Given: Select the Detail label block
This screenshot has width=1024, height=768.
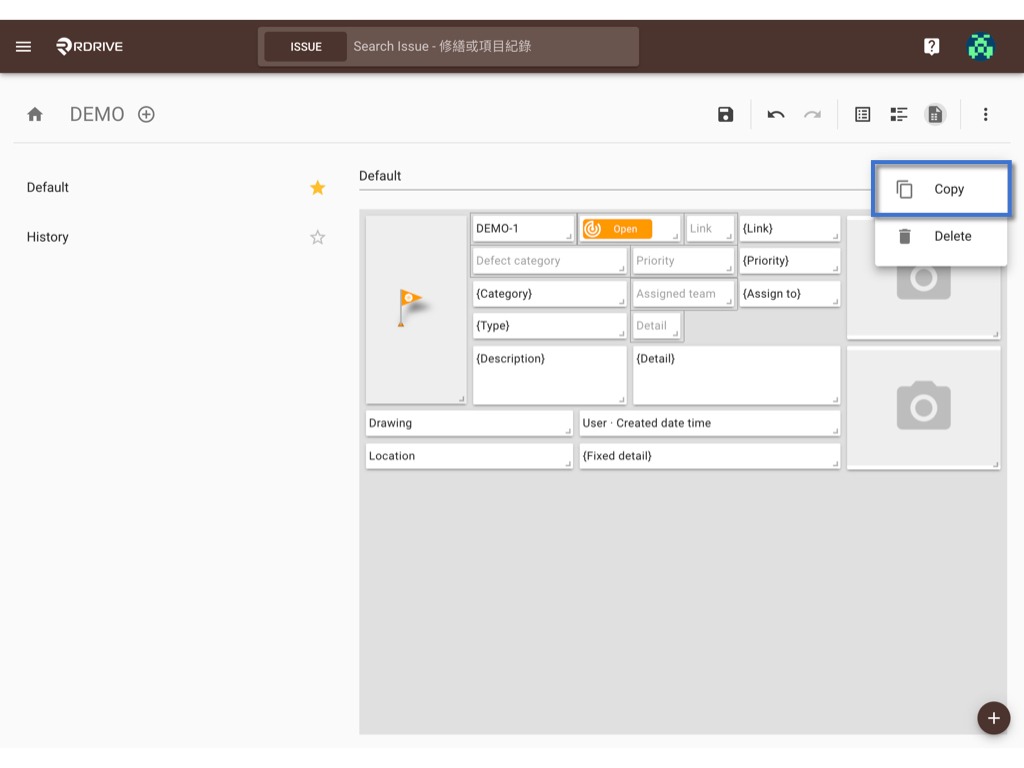Looking at the screenshot, I should (x=656, y=326).
